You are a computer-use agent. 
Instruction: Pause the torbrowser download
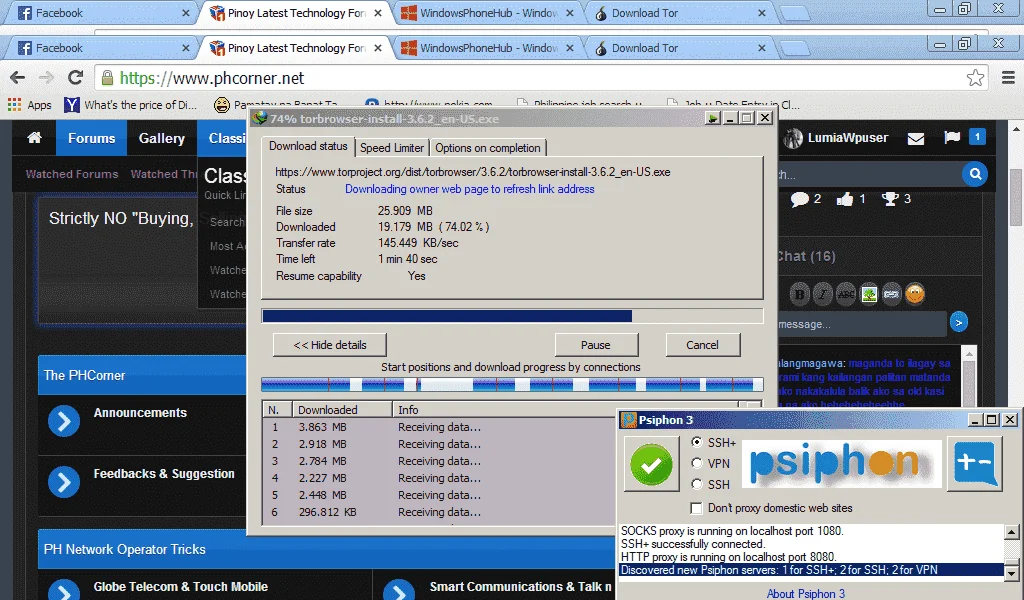point(596,345)
